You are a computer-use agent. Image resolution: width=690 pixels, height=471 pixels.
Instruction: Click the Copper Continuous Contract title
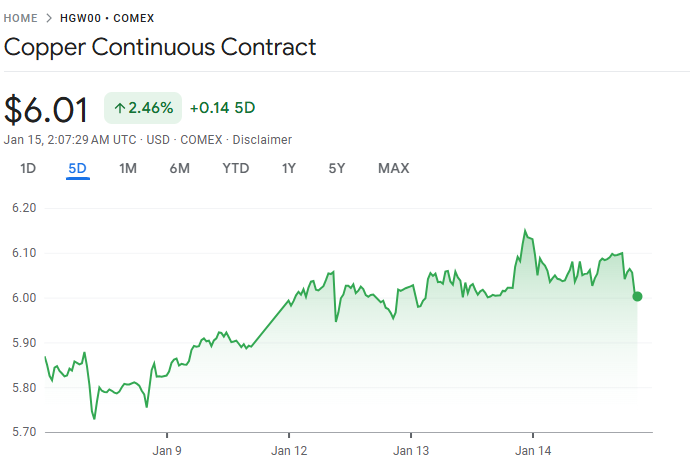(x=160, y=47)
